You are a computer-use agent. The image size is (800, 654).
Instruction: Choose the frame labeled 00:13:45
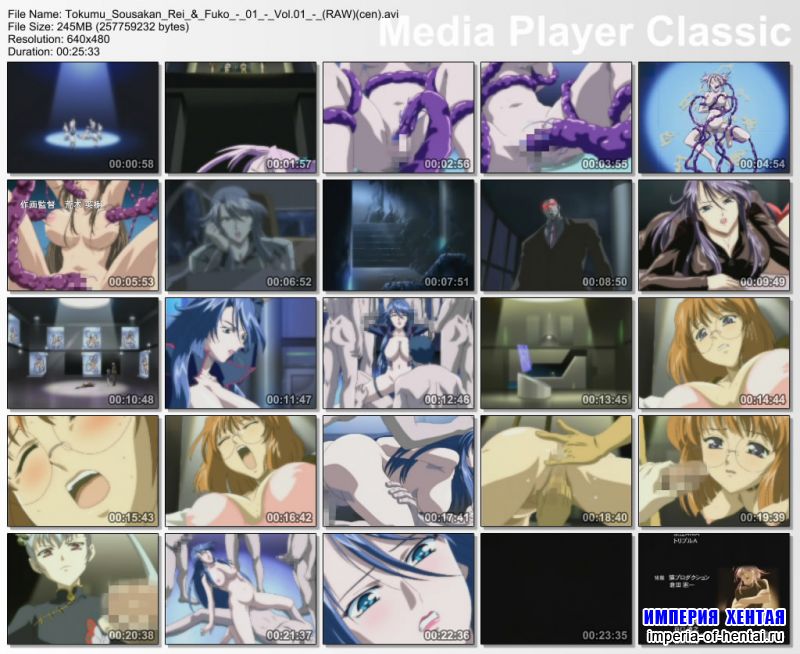(556, 354)
